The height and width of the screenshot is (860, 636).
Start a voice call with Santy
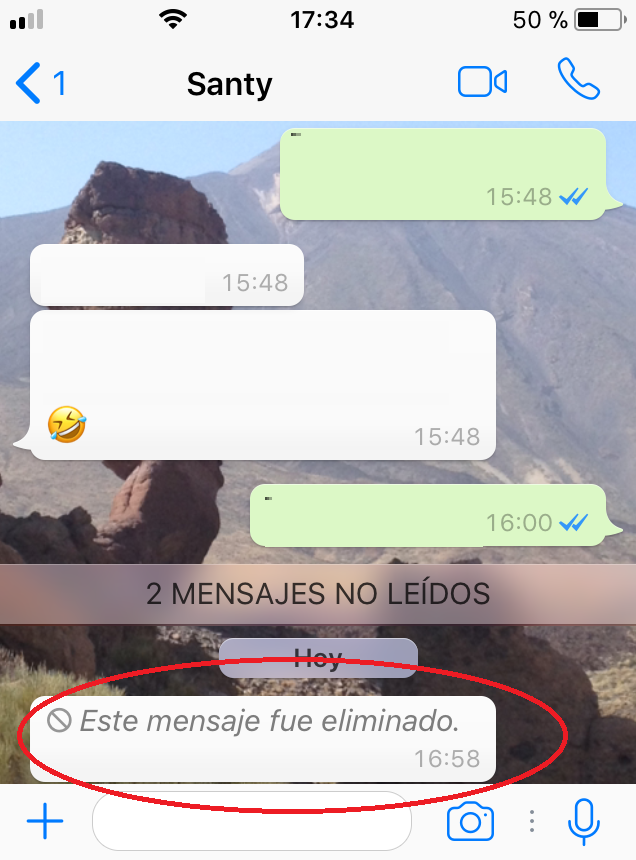tap(578, 80)
